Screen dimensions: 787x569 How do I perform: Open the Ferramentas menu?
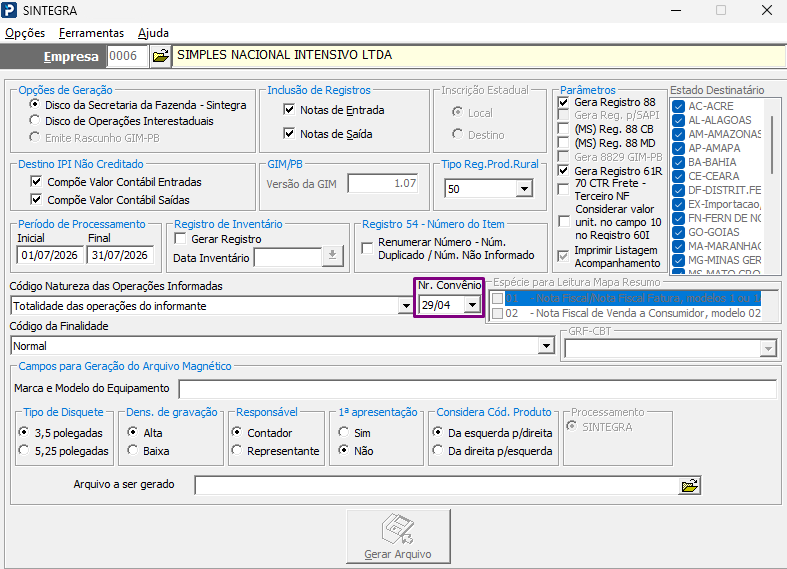(x=91, y=33)
